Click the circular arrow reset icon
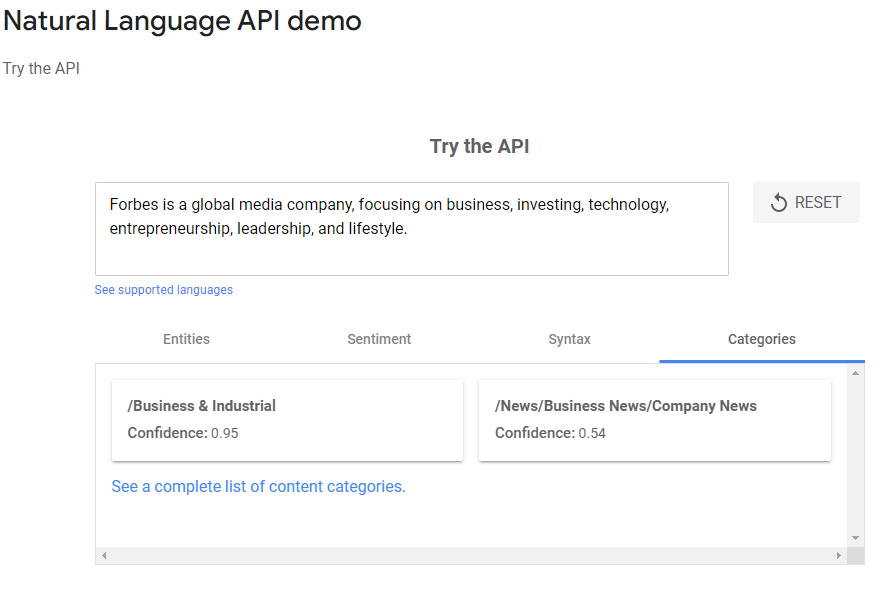 pos(779,203)
